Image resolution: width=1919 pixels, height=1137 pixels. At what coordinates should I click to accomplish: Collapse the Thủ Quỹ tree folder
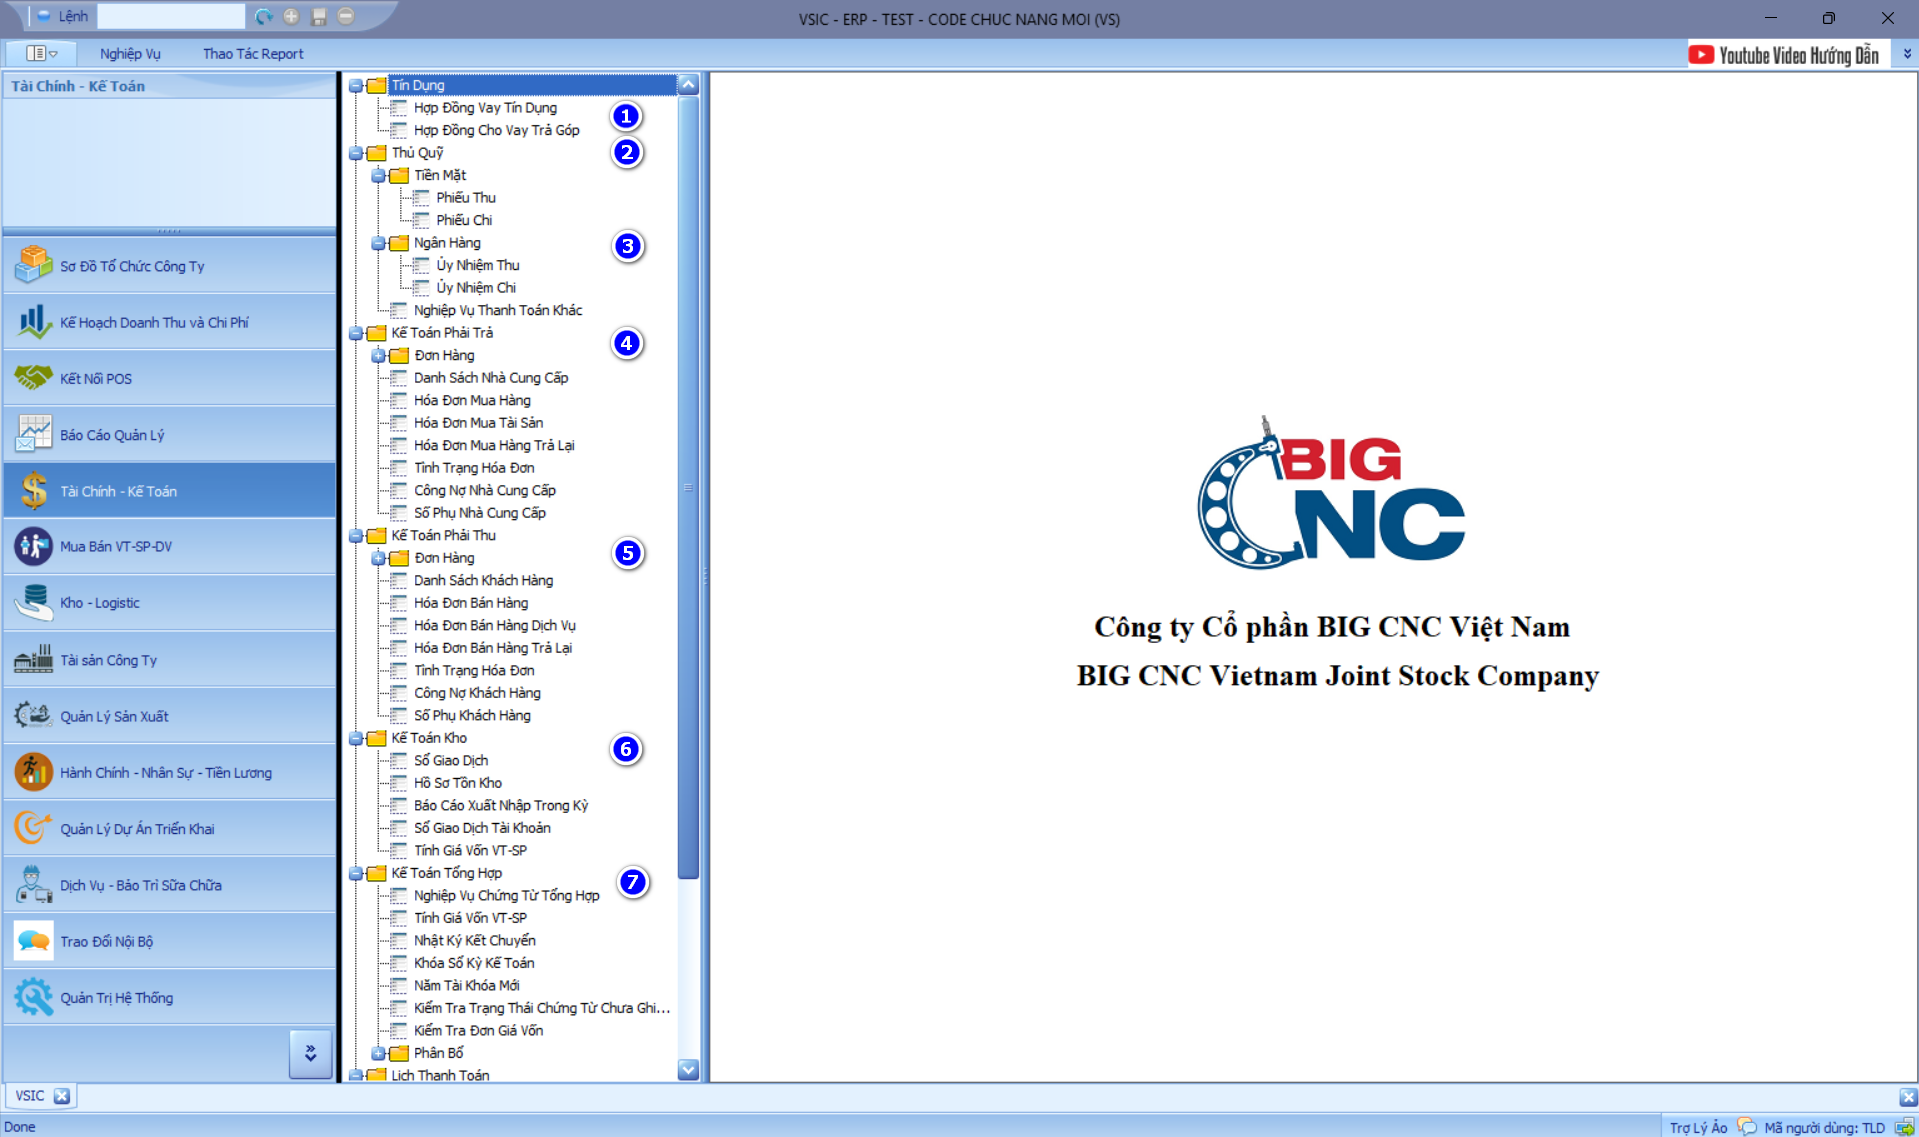(x=356, y=153)
